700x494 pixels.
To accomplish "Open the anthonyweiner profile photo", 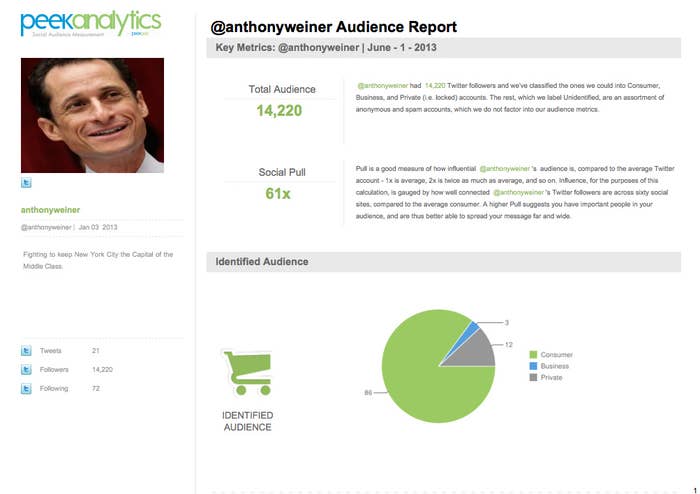I will [92, 115].
